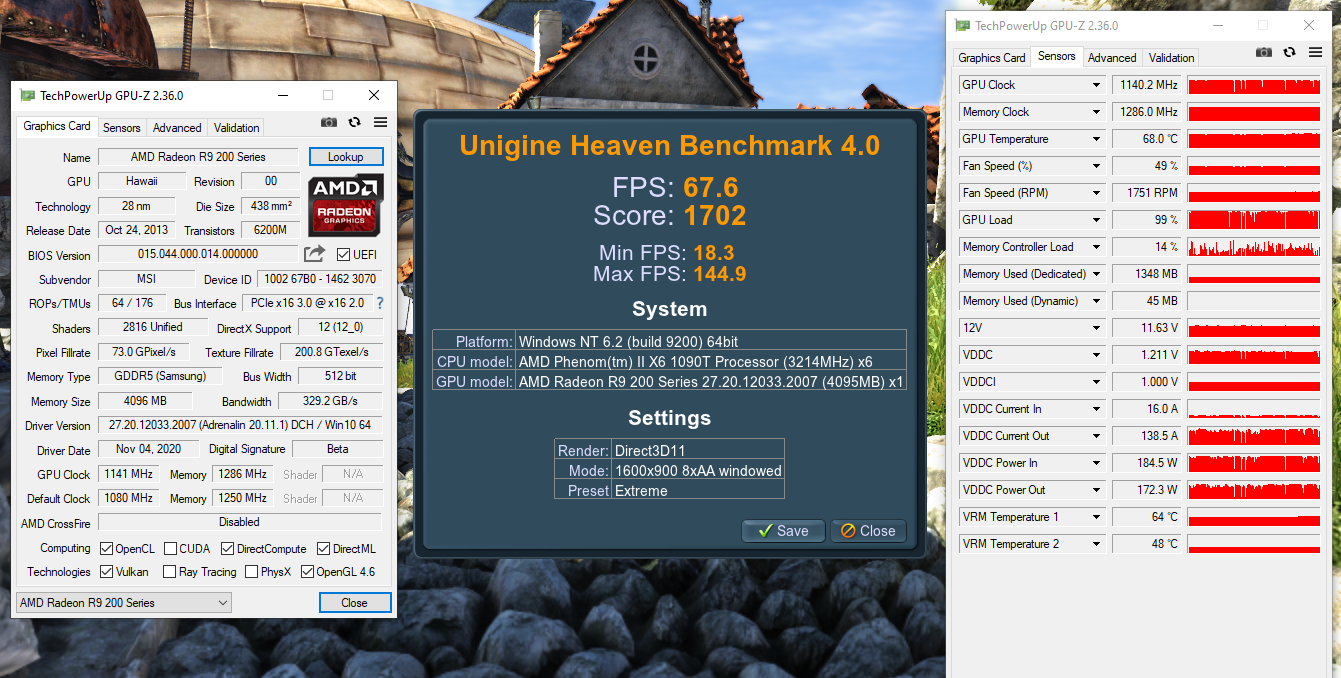Click the screenshot camera icon in left GPU-Z window
Image resolution: width=1341 pixels, height=678 pixels.
329,122
